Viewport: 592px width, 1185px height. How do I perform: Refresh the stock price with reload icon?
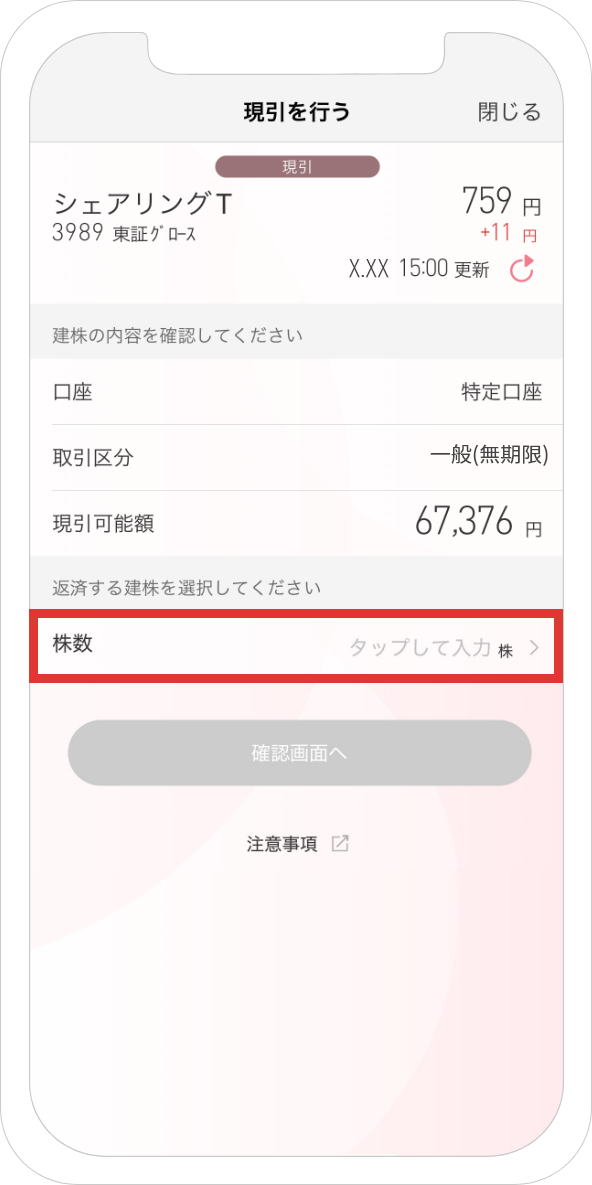tap(521, 268)
